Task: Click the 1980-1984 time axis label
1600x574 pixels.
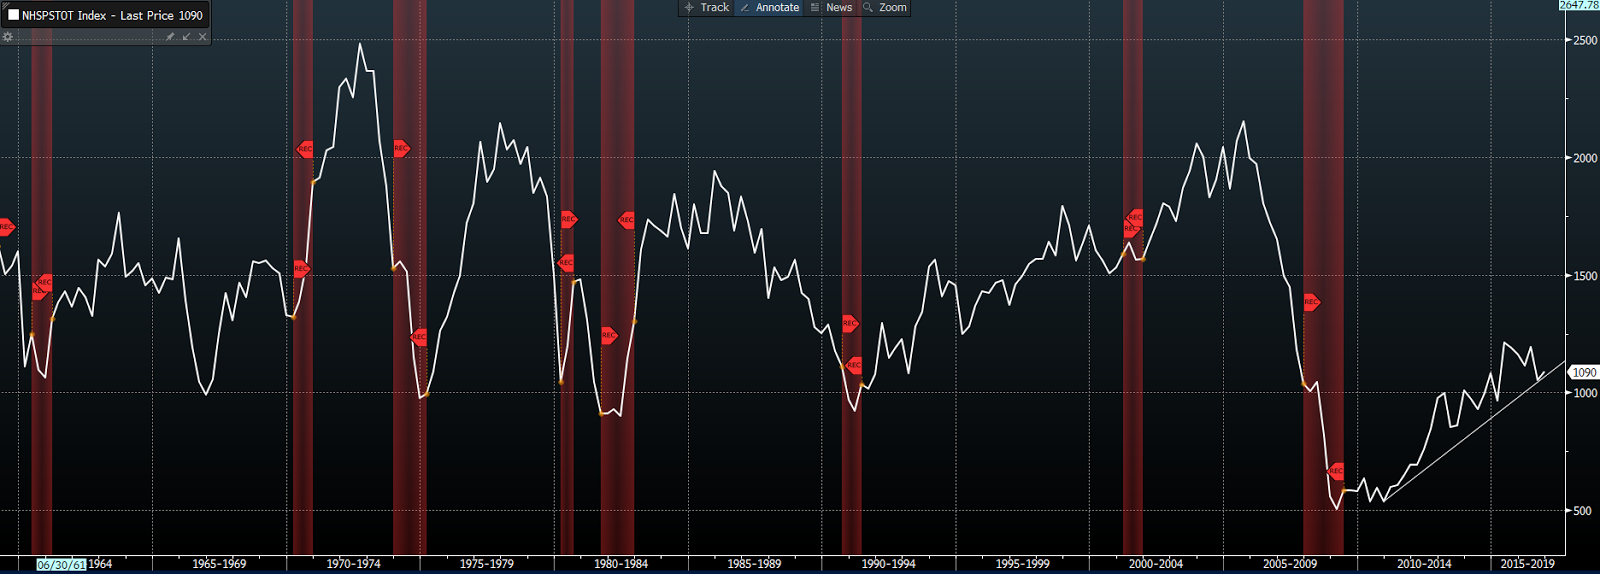Action: (621, 564)
